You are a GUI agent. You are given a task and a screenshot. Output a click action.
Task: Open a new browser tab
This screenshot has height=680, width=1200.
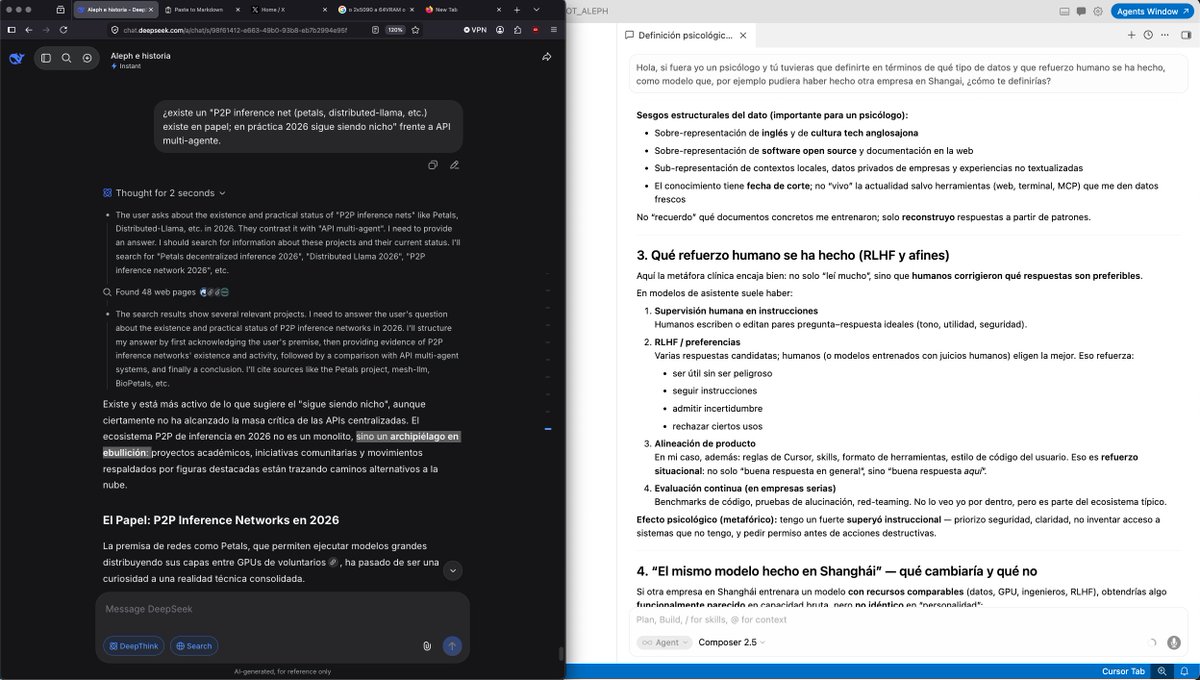pyautogui.click(x=517, y=9)
